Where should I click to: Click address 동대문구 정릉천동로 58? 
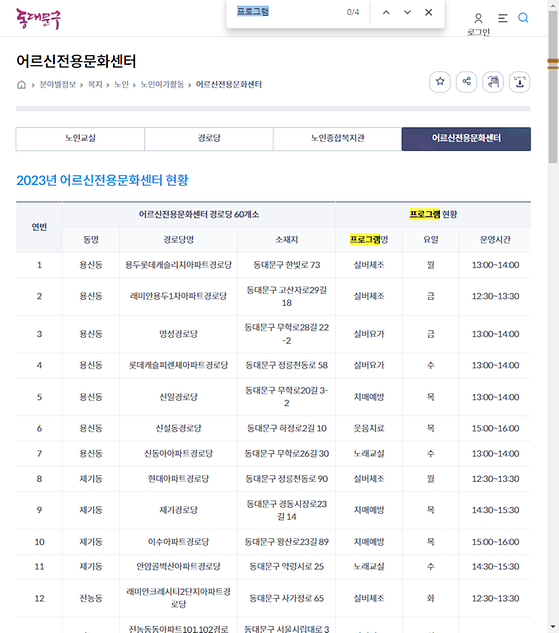287,365
